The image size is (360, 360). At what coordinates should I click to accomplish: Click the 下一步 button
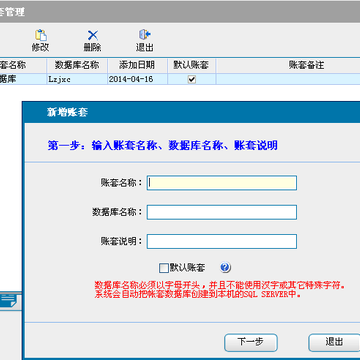click(x=251, y=342)
